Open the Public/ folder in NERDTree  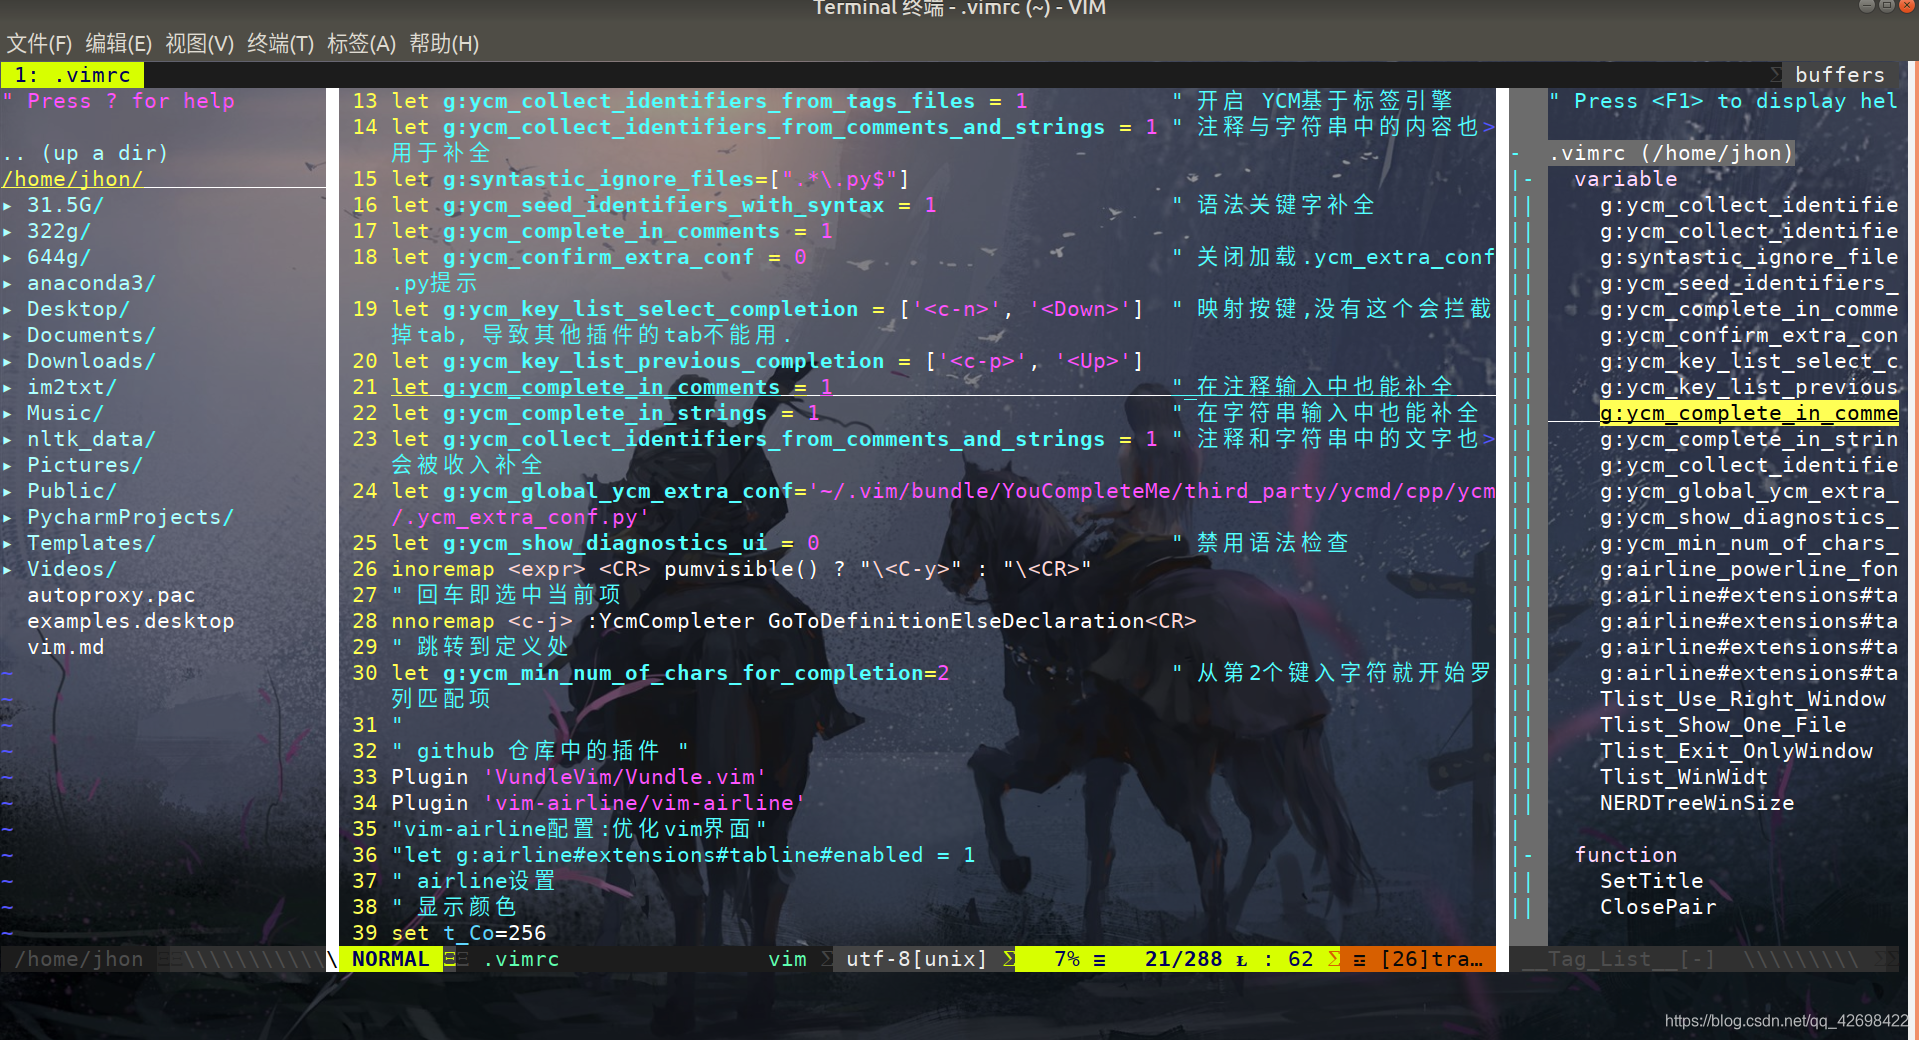tap(72, 491)
